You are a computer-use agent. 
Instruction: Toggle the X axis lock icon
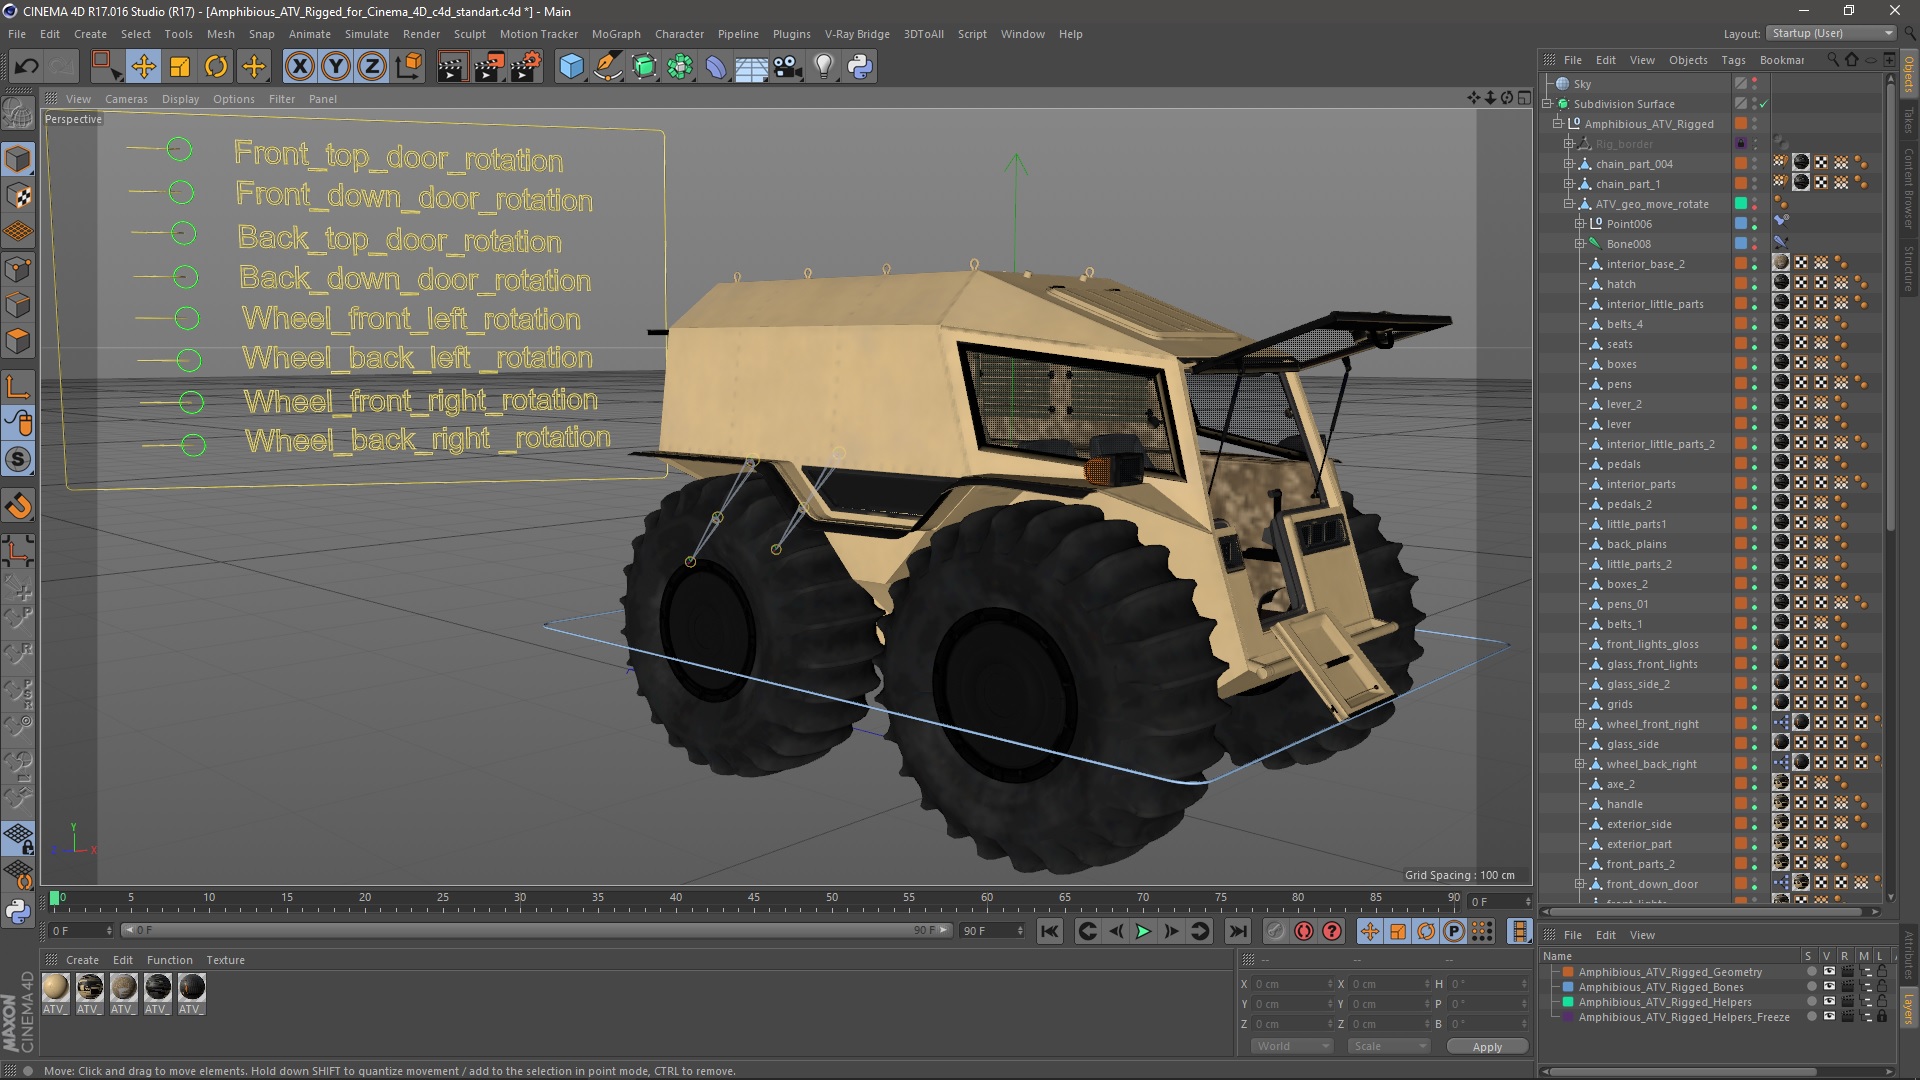pyautogui.click(x=299, y=67)
